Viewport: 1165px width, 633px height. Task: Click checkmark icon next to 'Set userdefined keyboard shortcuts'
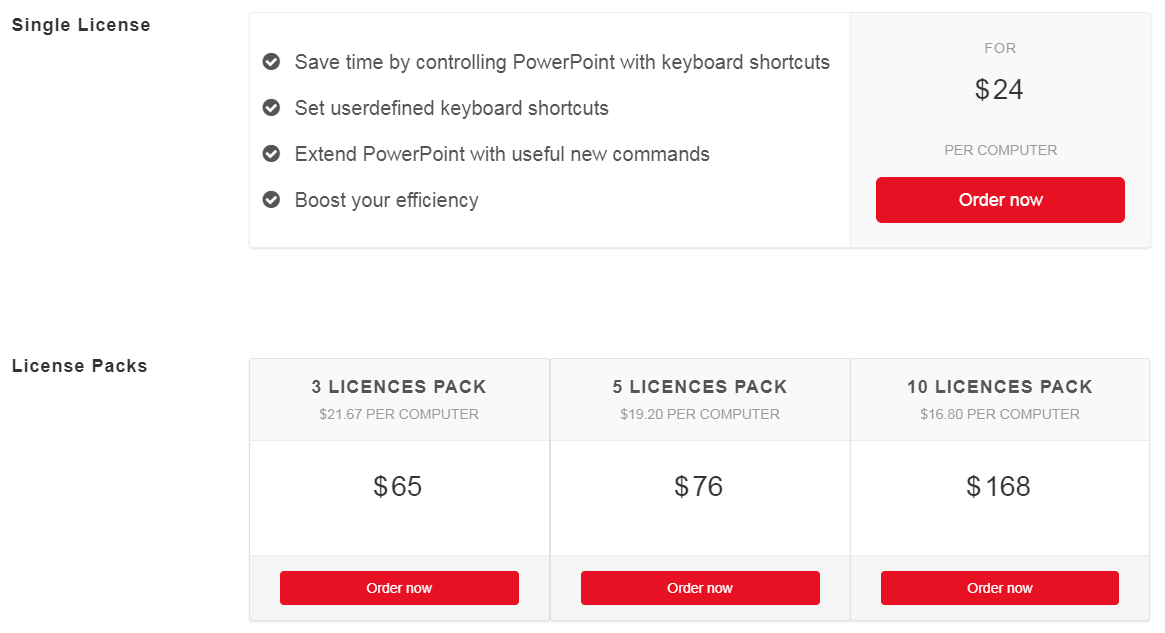coord(271,108)
